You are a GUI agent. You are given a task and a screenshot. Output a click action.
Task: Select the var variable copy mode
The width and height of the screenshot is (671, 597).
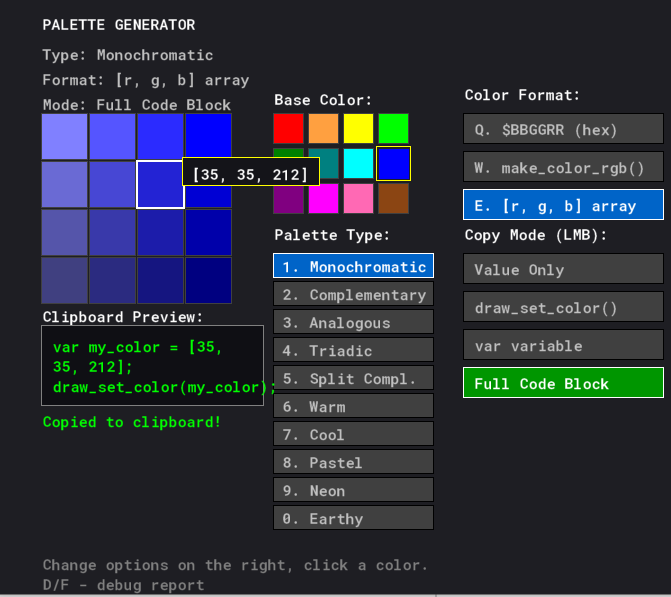point(563,345)
